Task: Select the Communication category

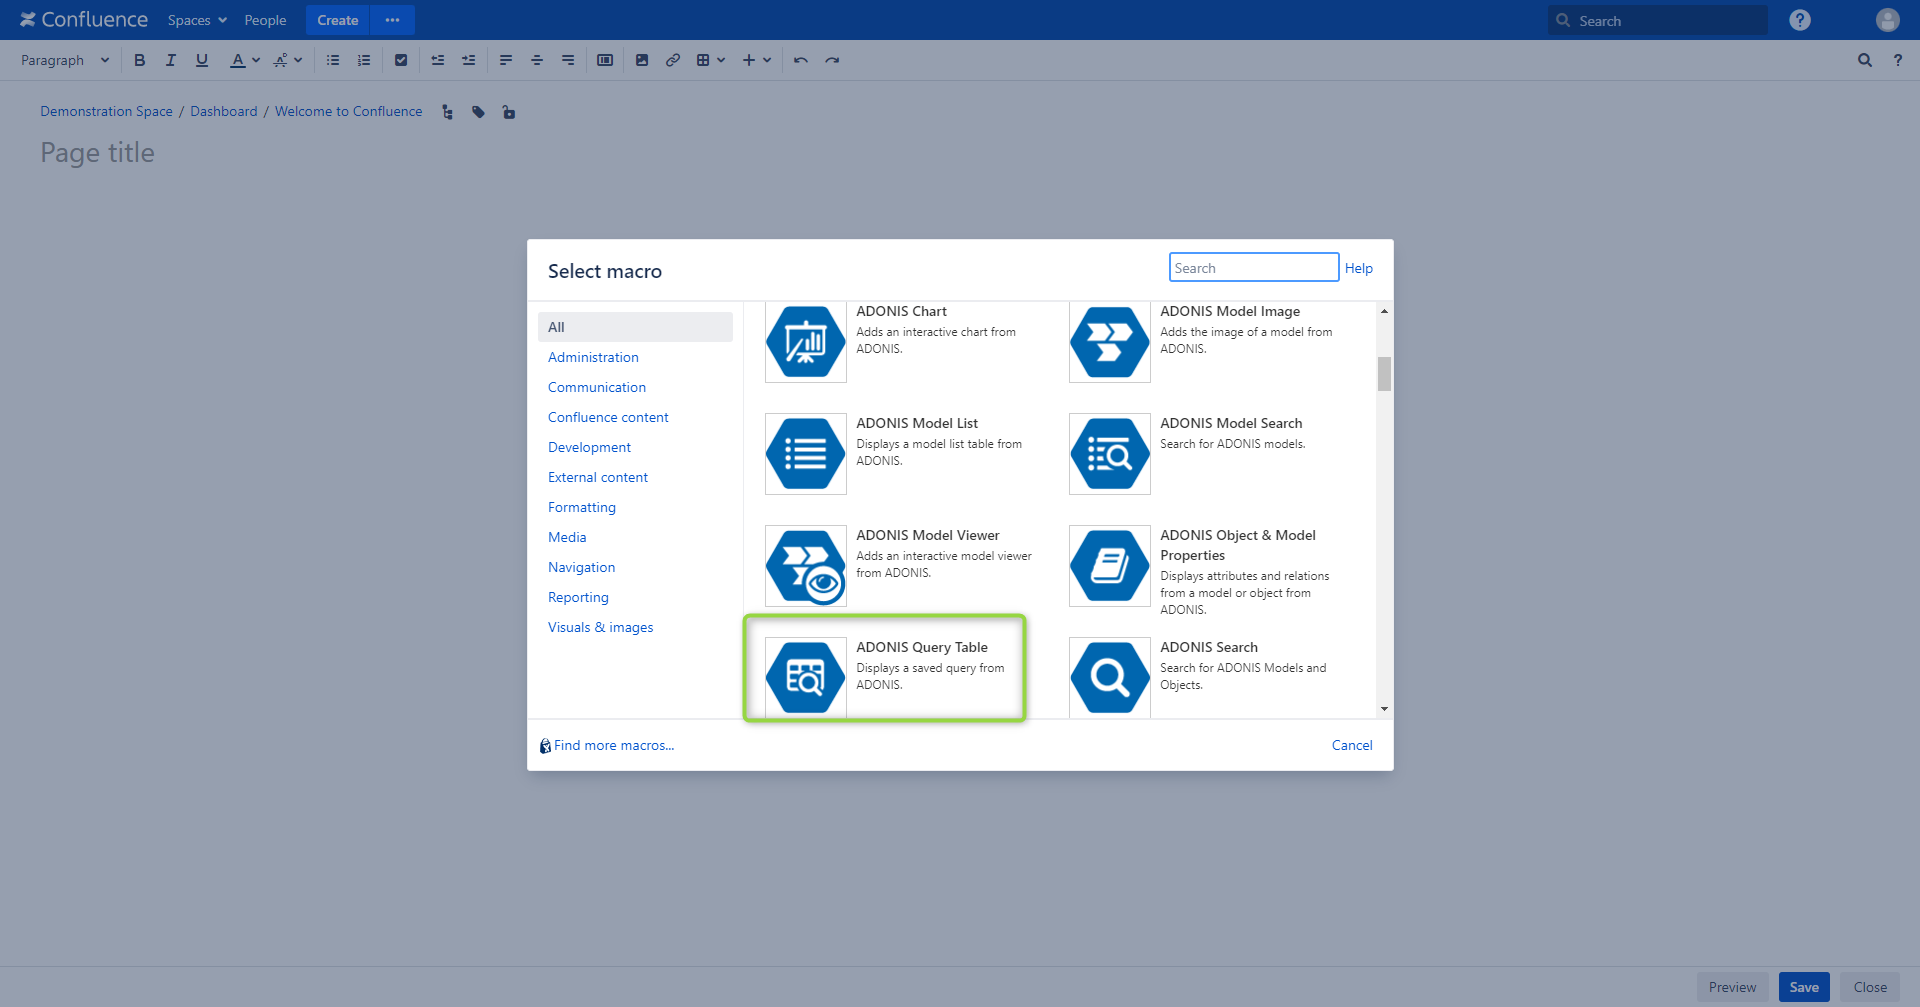Action: [597, 387]
